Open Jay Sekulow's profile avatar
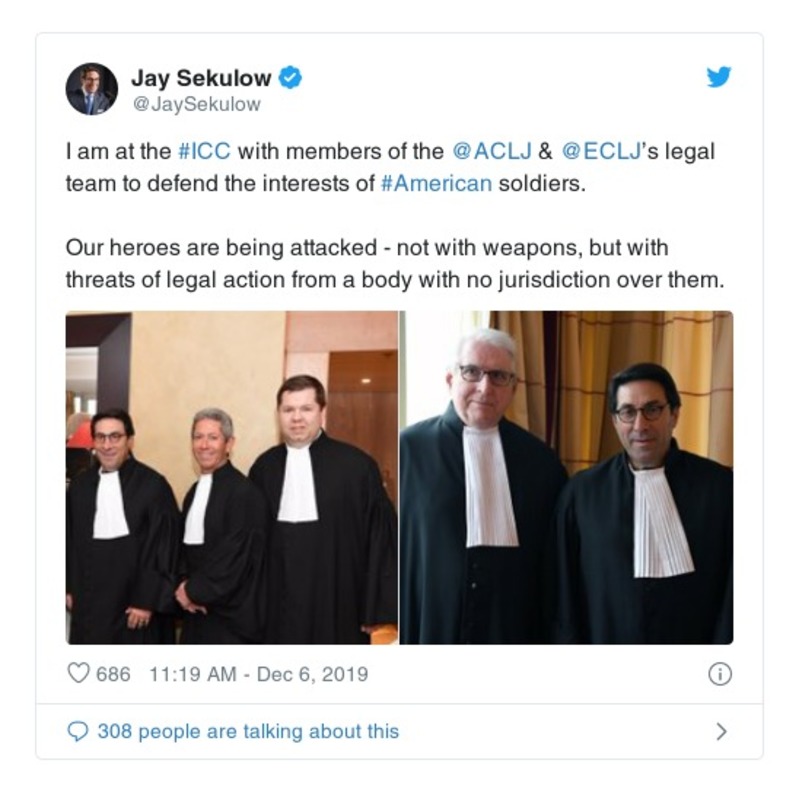The image size is (799, 795). tap(92, 89)
